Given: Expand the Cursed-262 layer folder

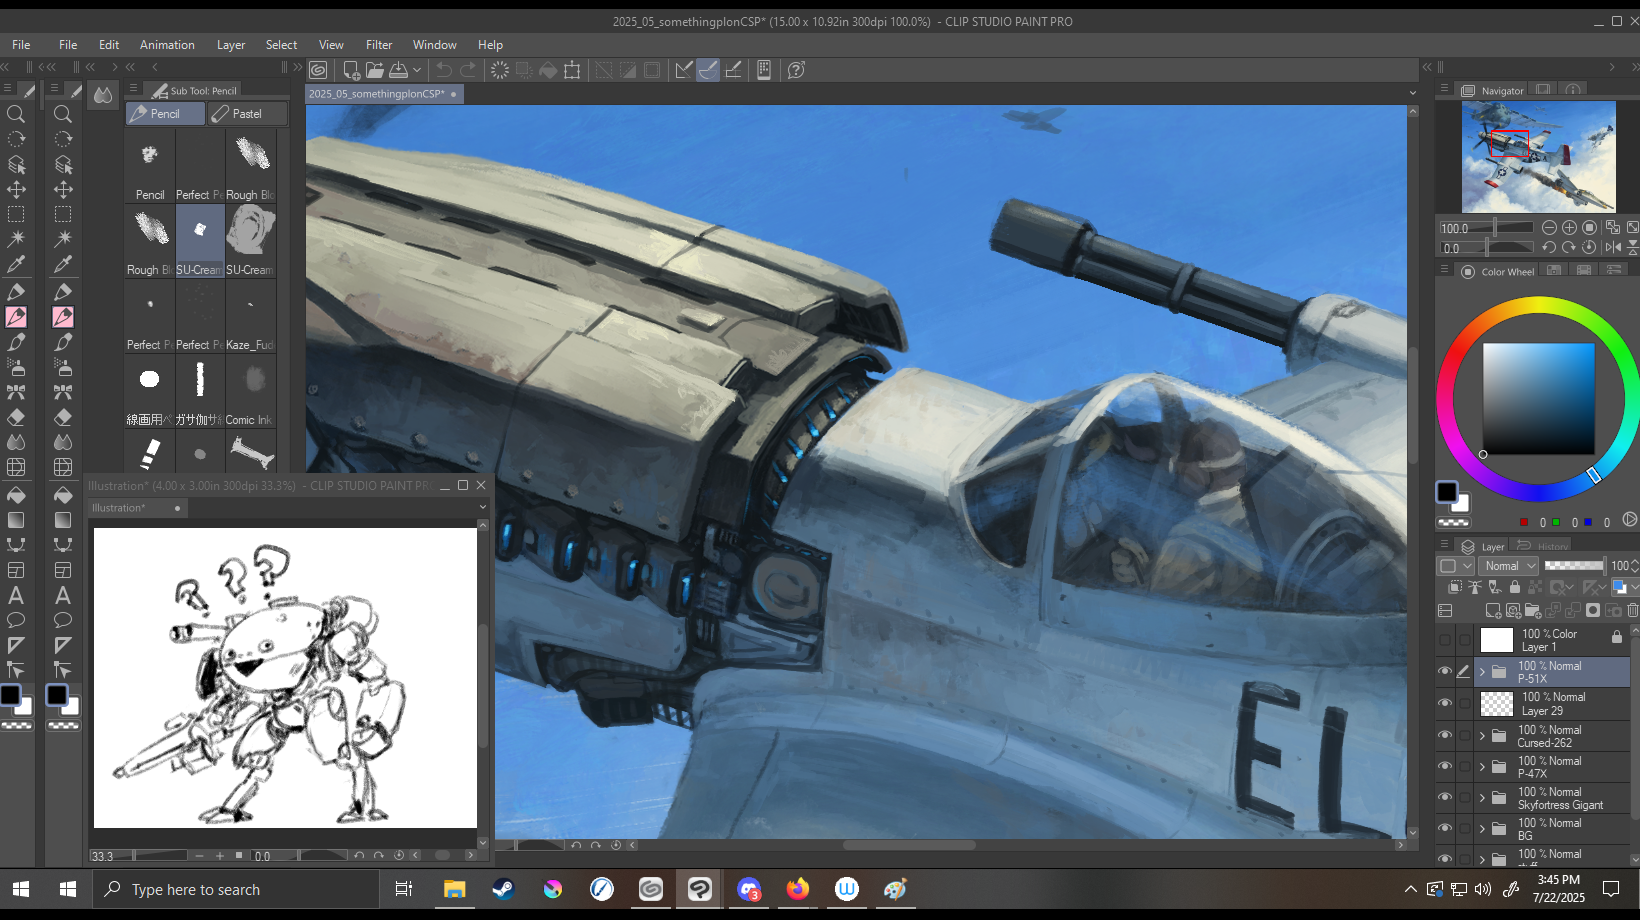Looking at the screenshot, I should point(1483,736).
